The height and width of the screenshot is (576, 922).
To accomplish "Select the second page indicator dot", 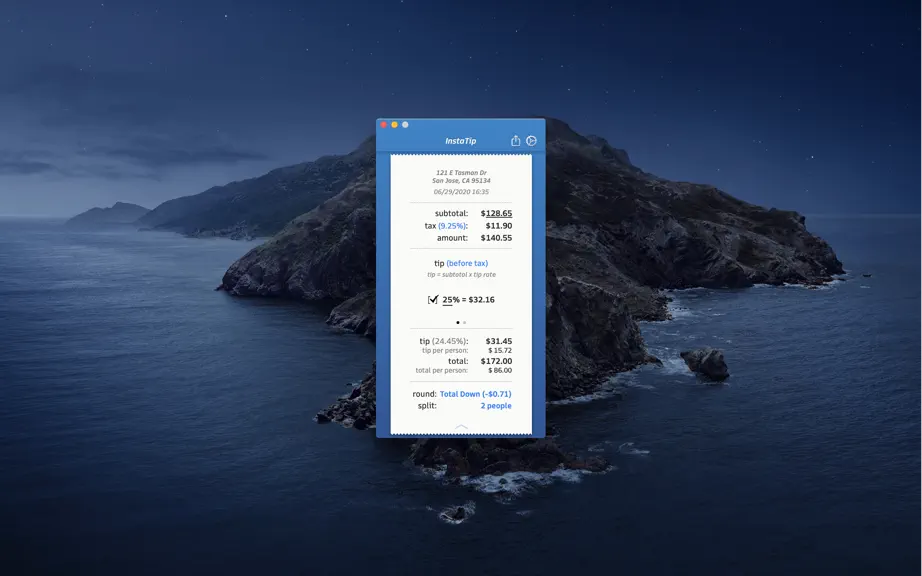I will [465, 322].
